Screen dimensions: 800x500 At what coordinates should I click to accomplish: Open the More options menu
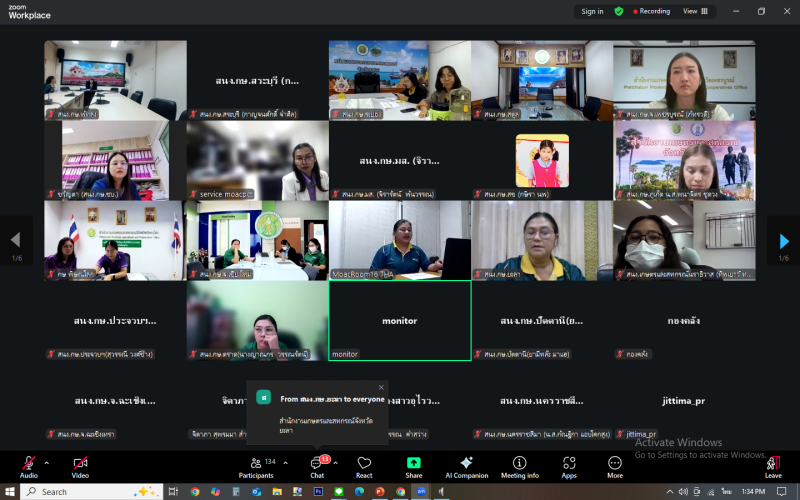click(x=614, y=466)
